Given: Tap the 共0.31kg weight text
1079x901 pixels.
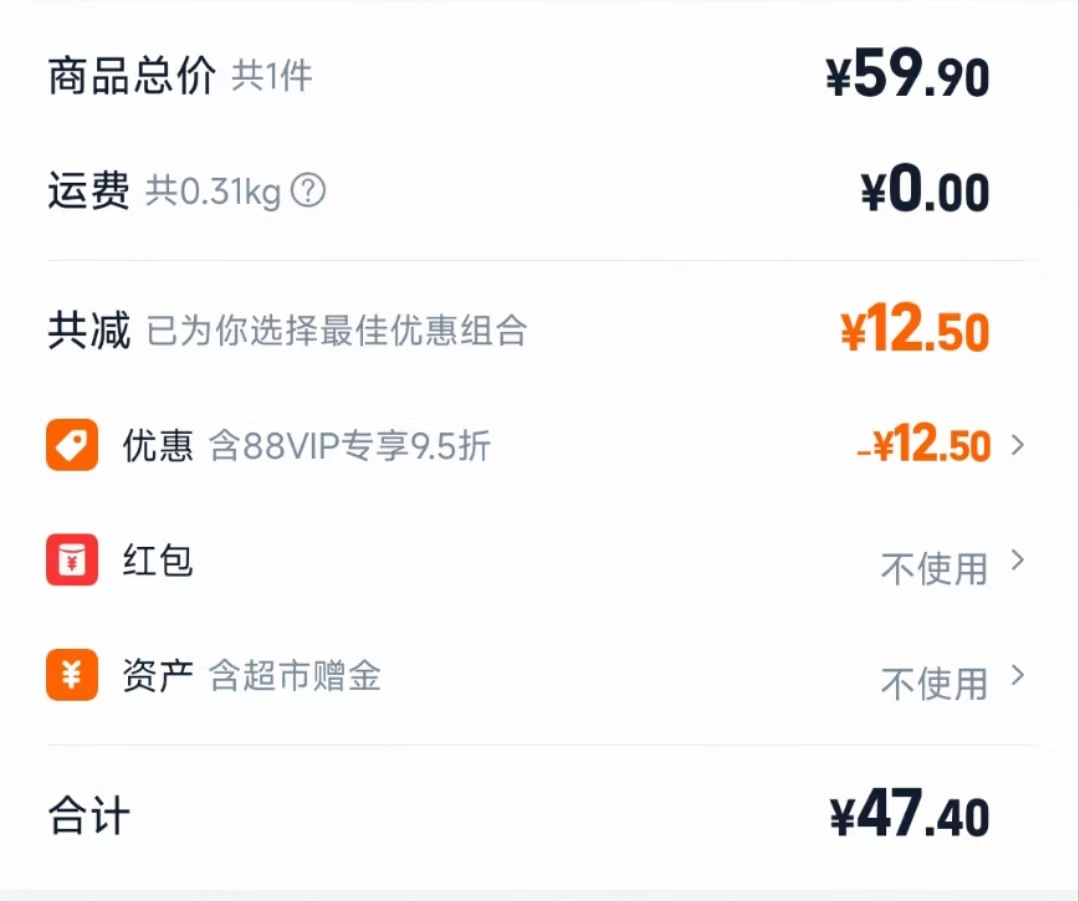Looking at the screenshot, I should [x=213, y=190].
